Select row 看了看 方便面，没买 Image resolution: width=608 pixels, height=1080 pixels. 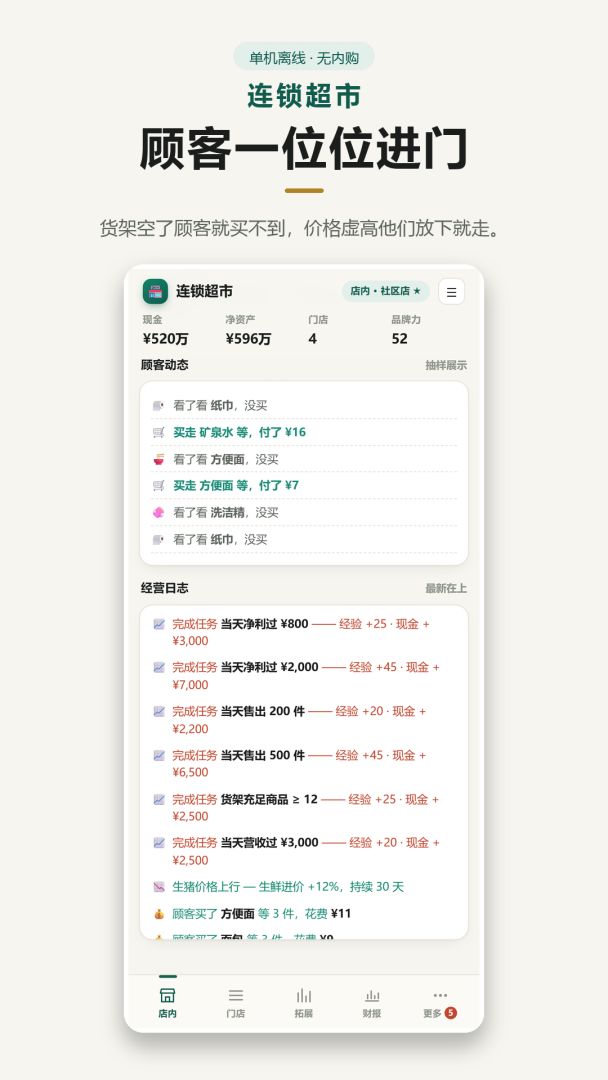304,459
